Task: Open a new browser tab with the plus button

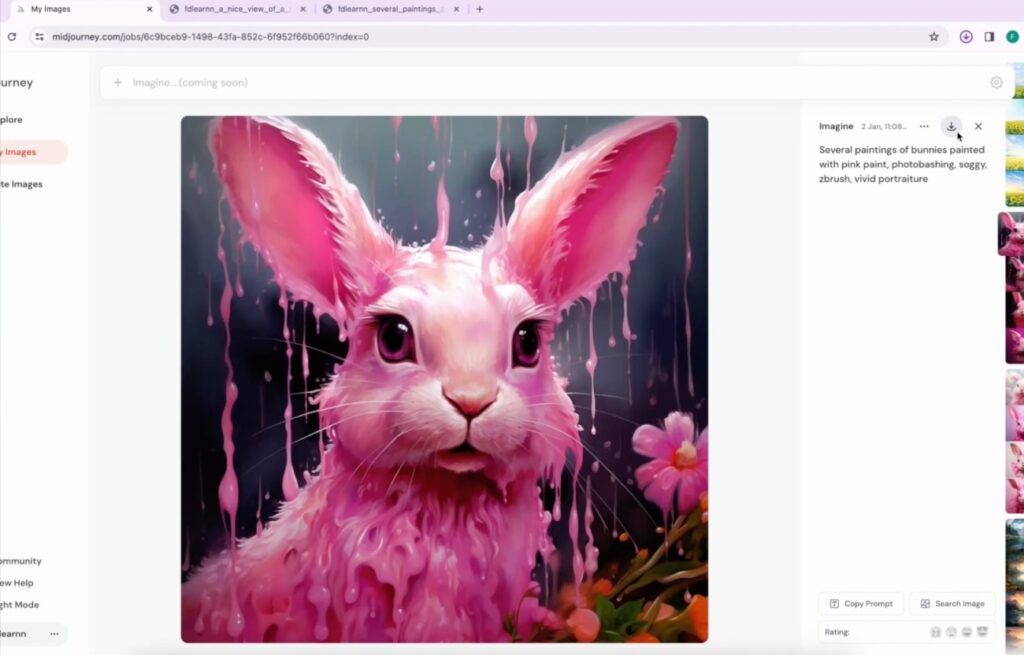Action: point(479,9)
